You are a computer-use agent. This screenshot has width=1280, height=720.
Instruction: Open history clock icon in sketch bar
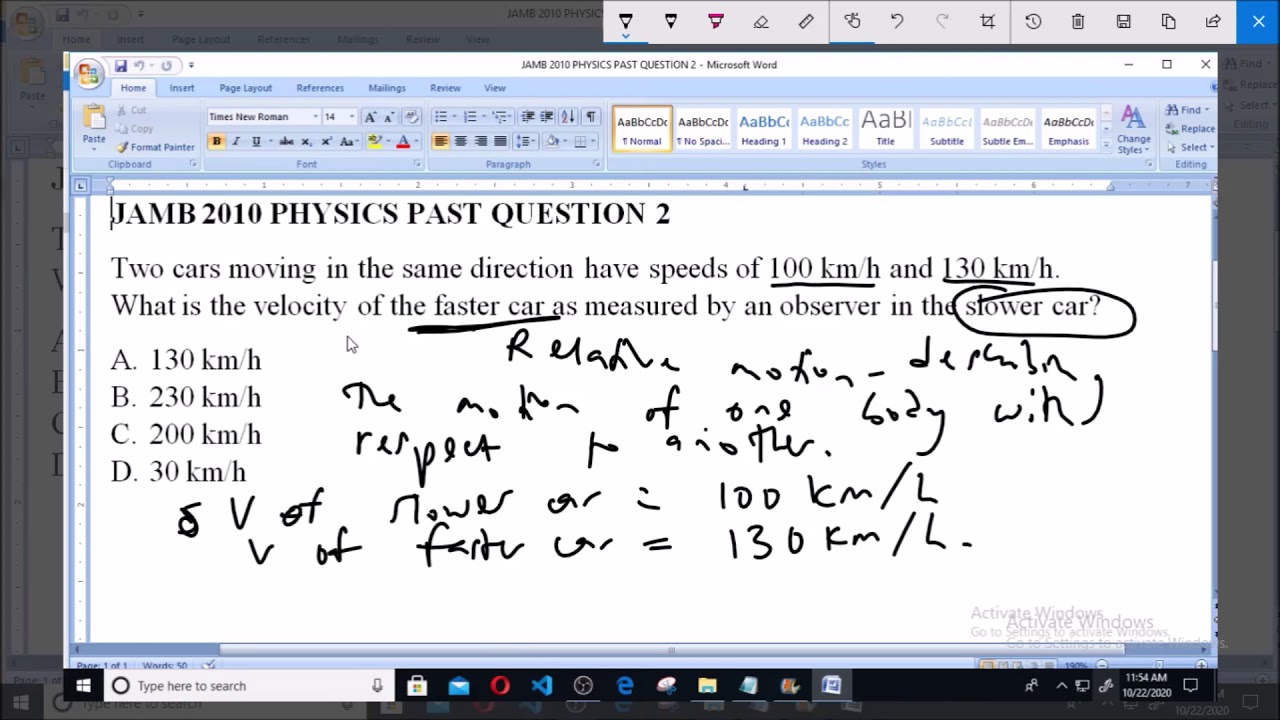(x=1033, y=21)
